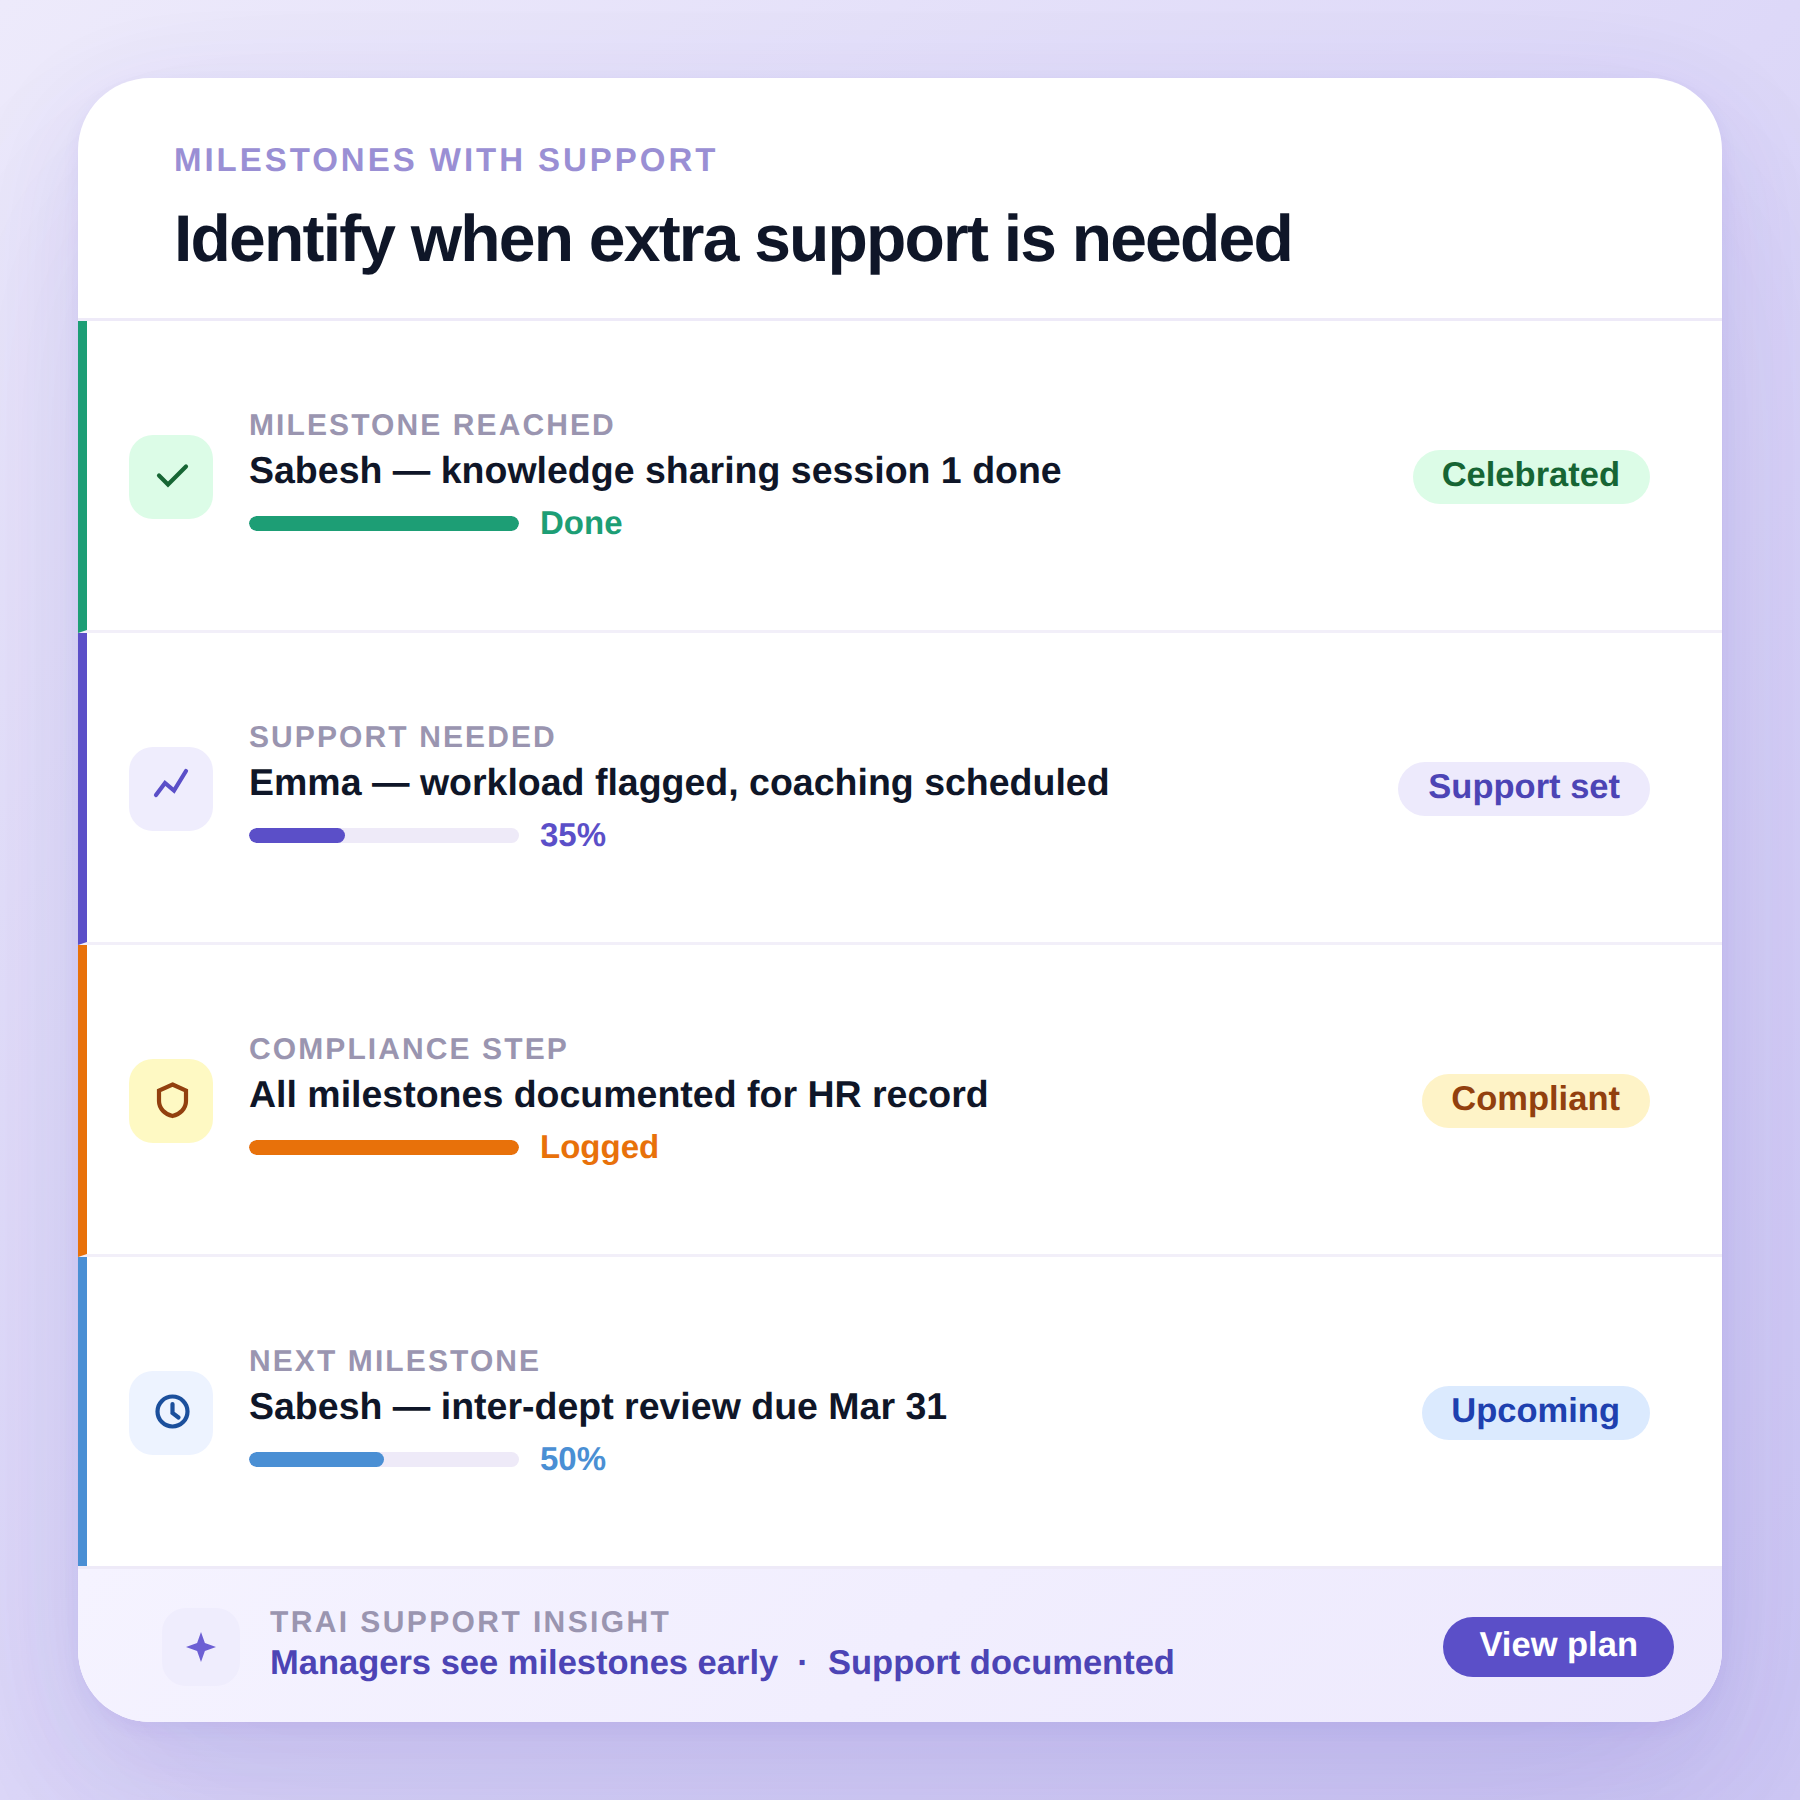Select the trending-line icon beside Emma's milestone
Image resolution: width=1800 pixels, height=1800 pixels.
(170, 788)
